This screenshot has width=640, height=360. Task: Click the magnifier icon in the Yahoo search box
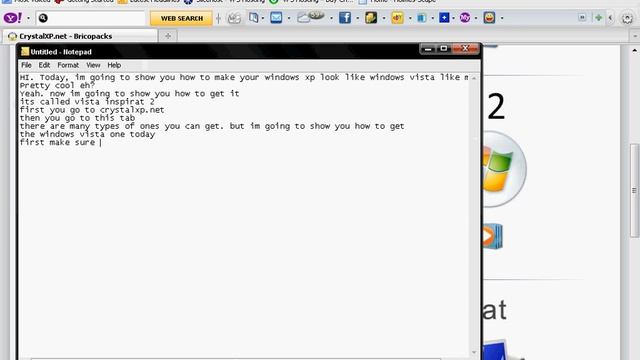pyautogui.click(x=43, y=18)
